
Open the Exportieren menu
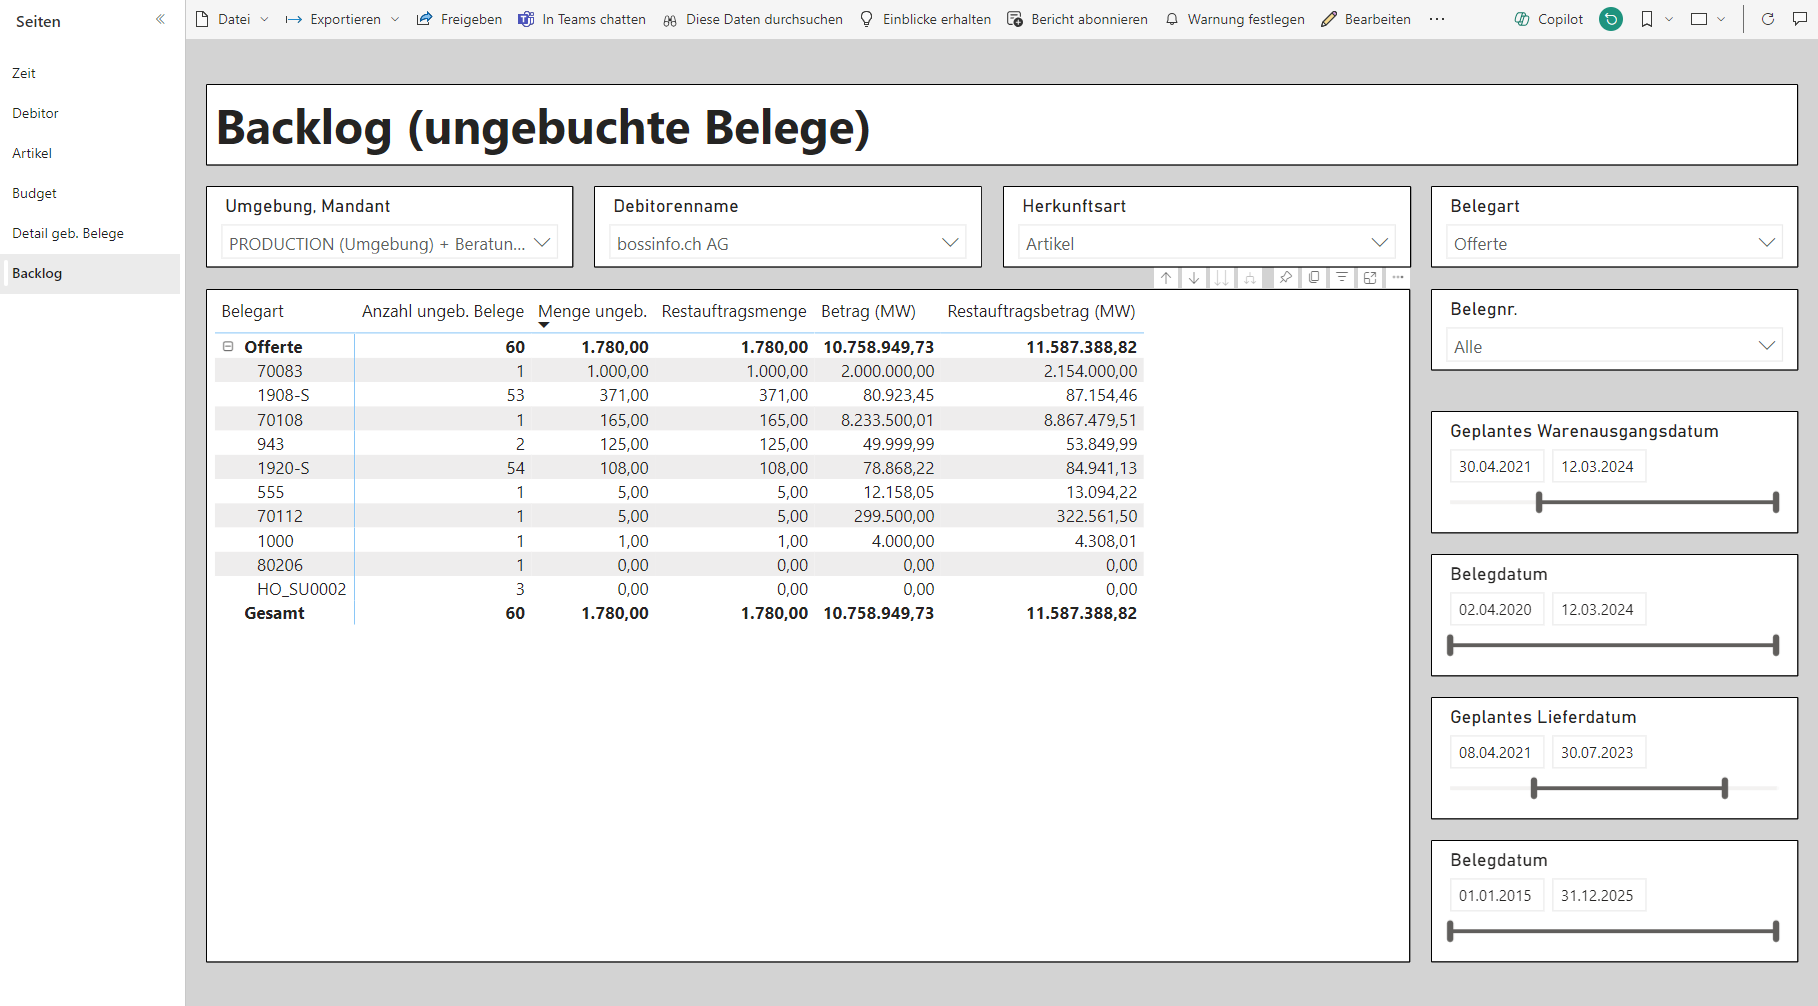(x=343, y=19)
